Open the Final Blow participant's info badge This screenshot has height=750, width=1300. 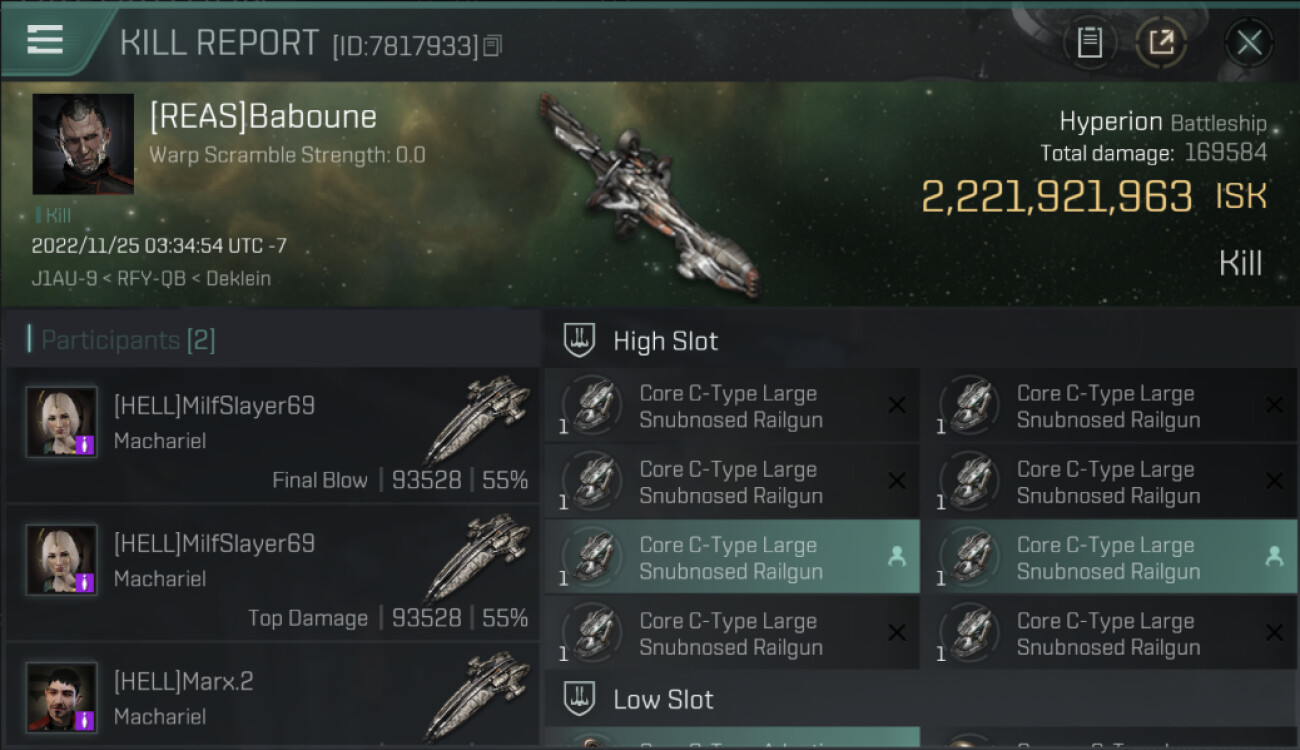tap(86, 445)
